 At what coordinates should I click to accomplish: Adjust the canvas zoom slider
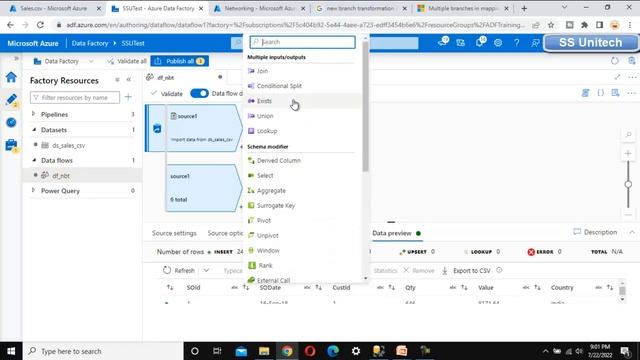point(628,184)
